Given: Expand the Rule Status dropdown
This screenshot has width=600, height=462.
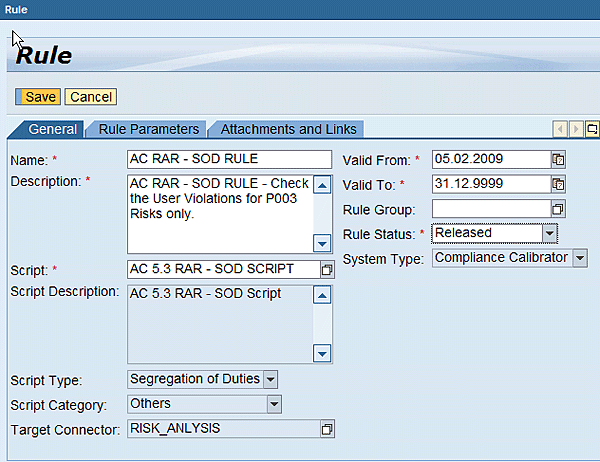Looking at the screenshot, I should [549, 233].
